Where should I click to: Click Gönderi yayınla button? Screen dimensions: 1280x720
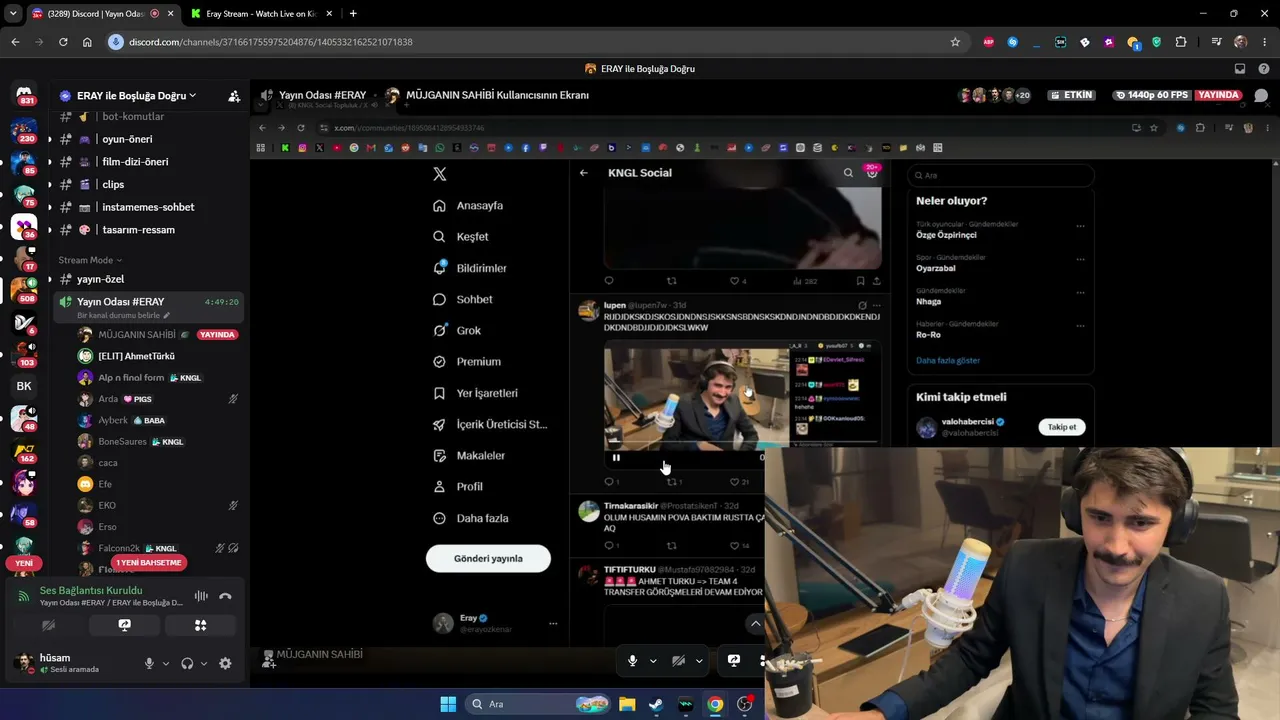pos(488,559)
